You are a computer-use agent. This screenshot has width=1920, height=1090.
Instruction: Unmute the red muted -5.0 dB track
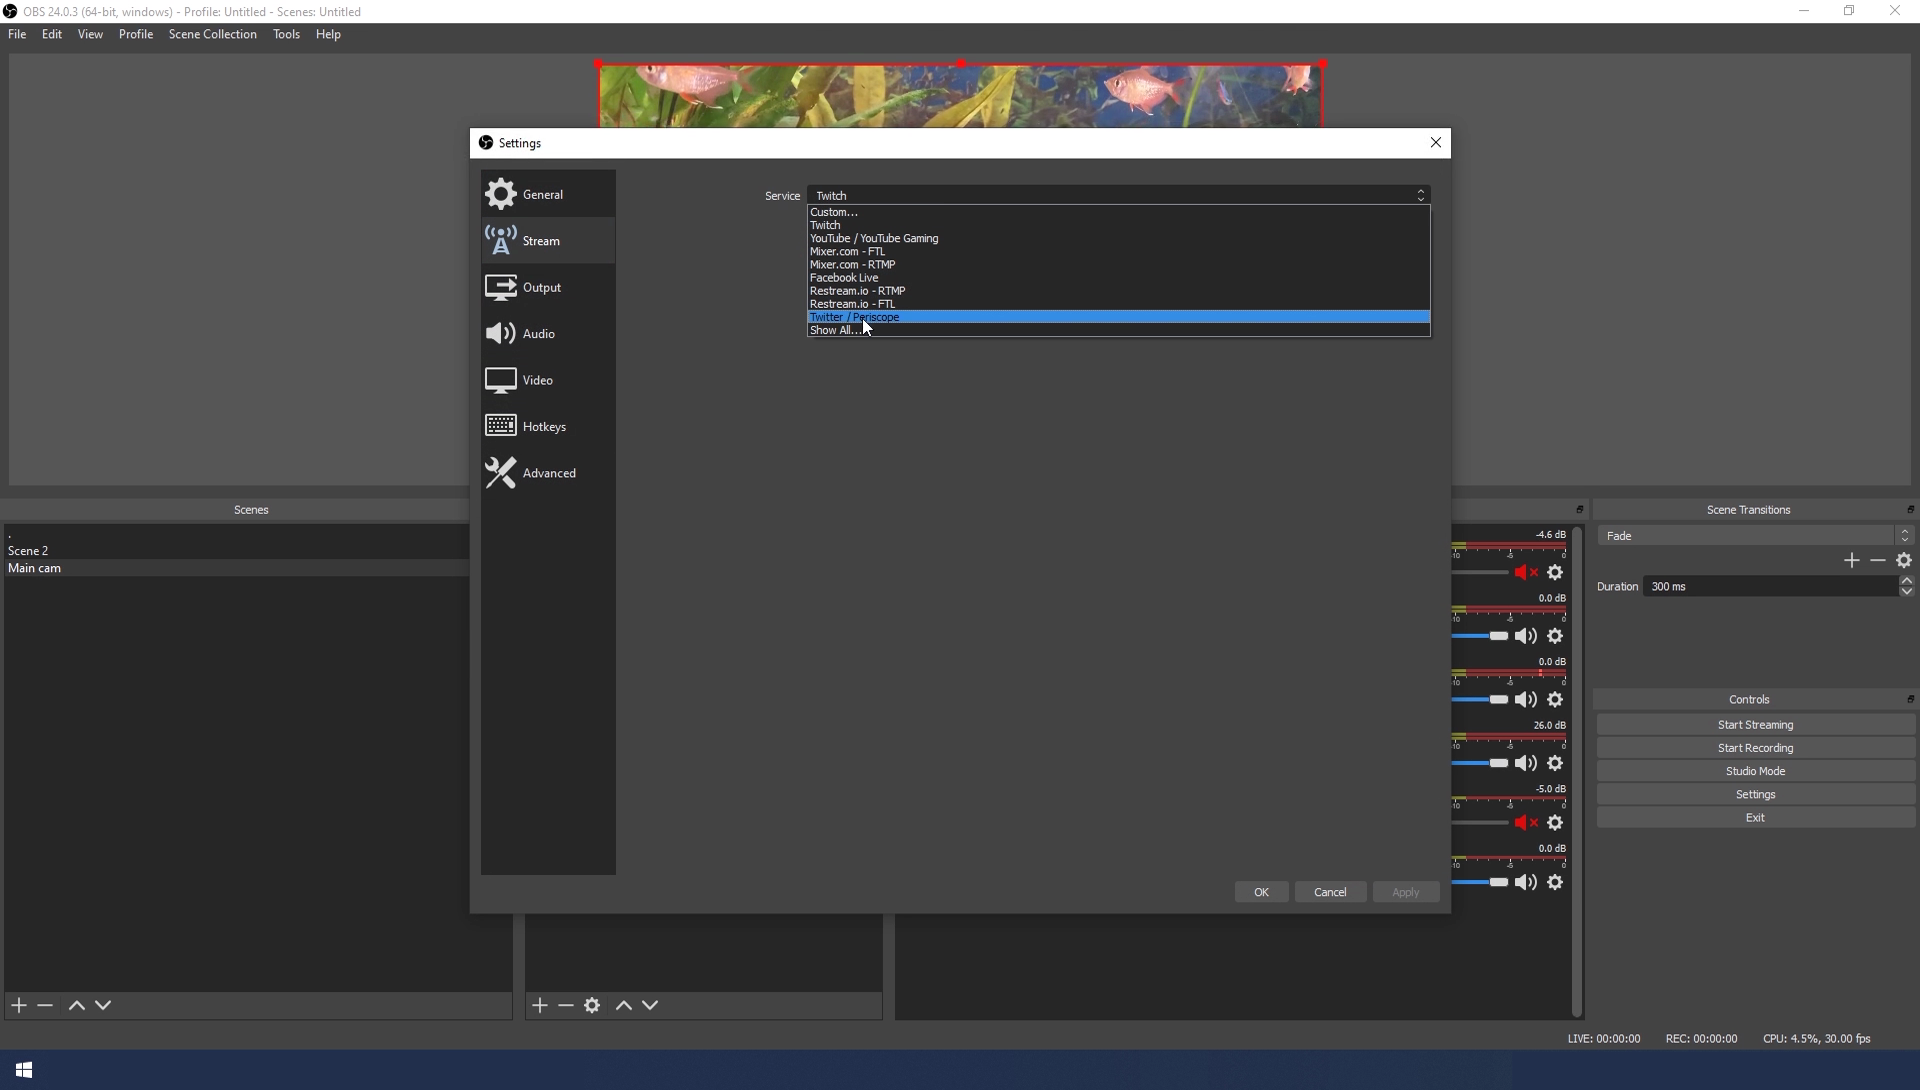(1525, 823)
